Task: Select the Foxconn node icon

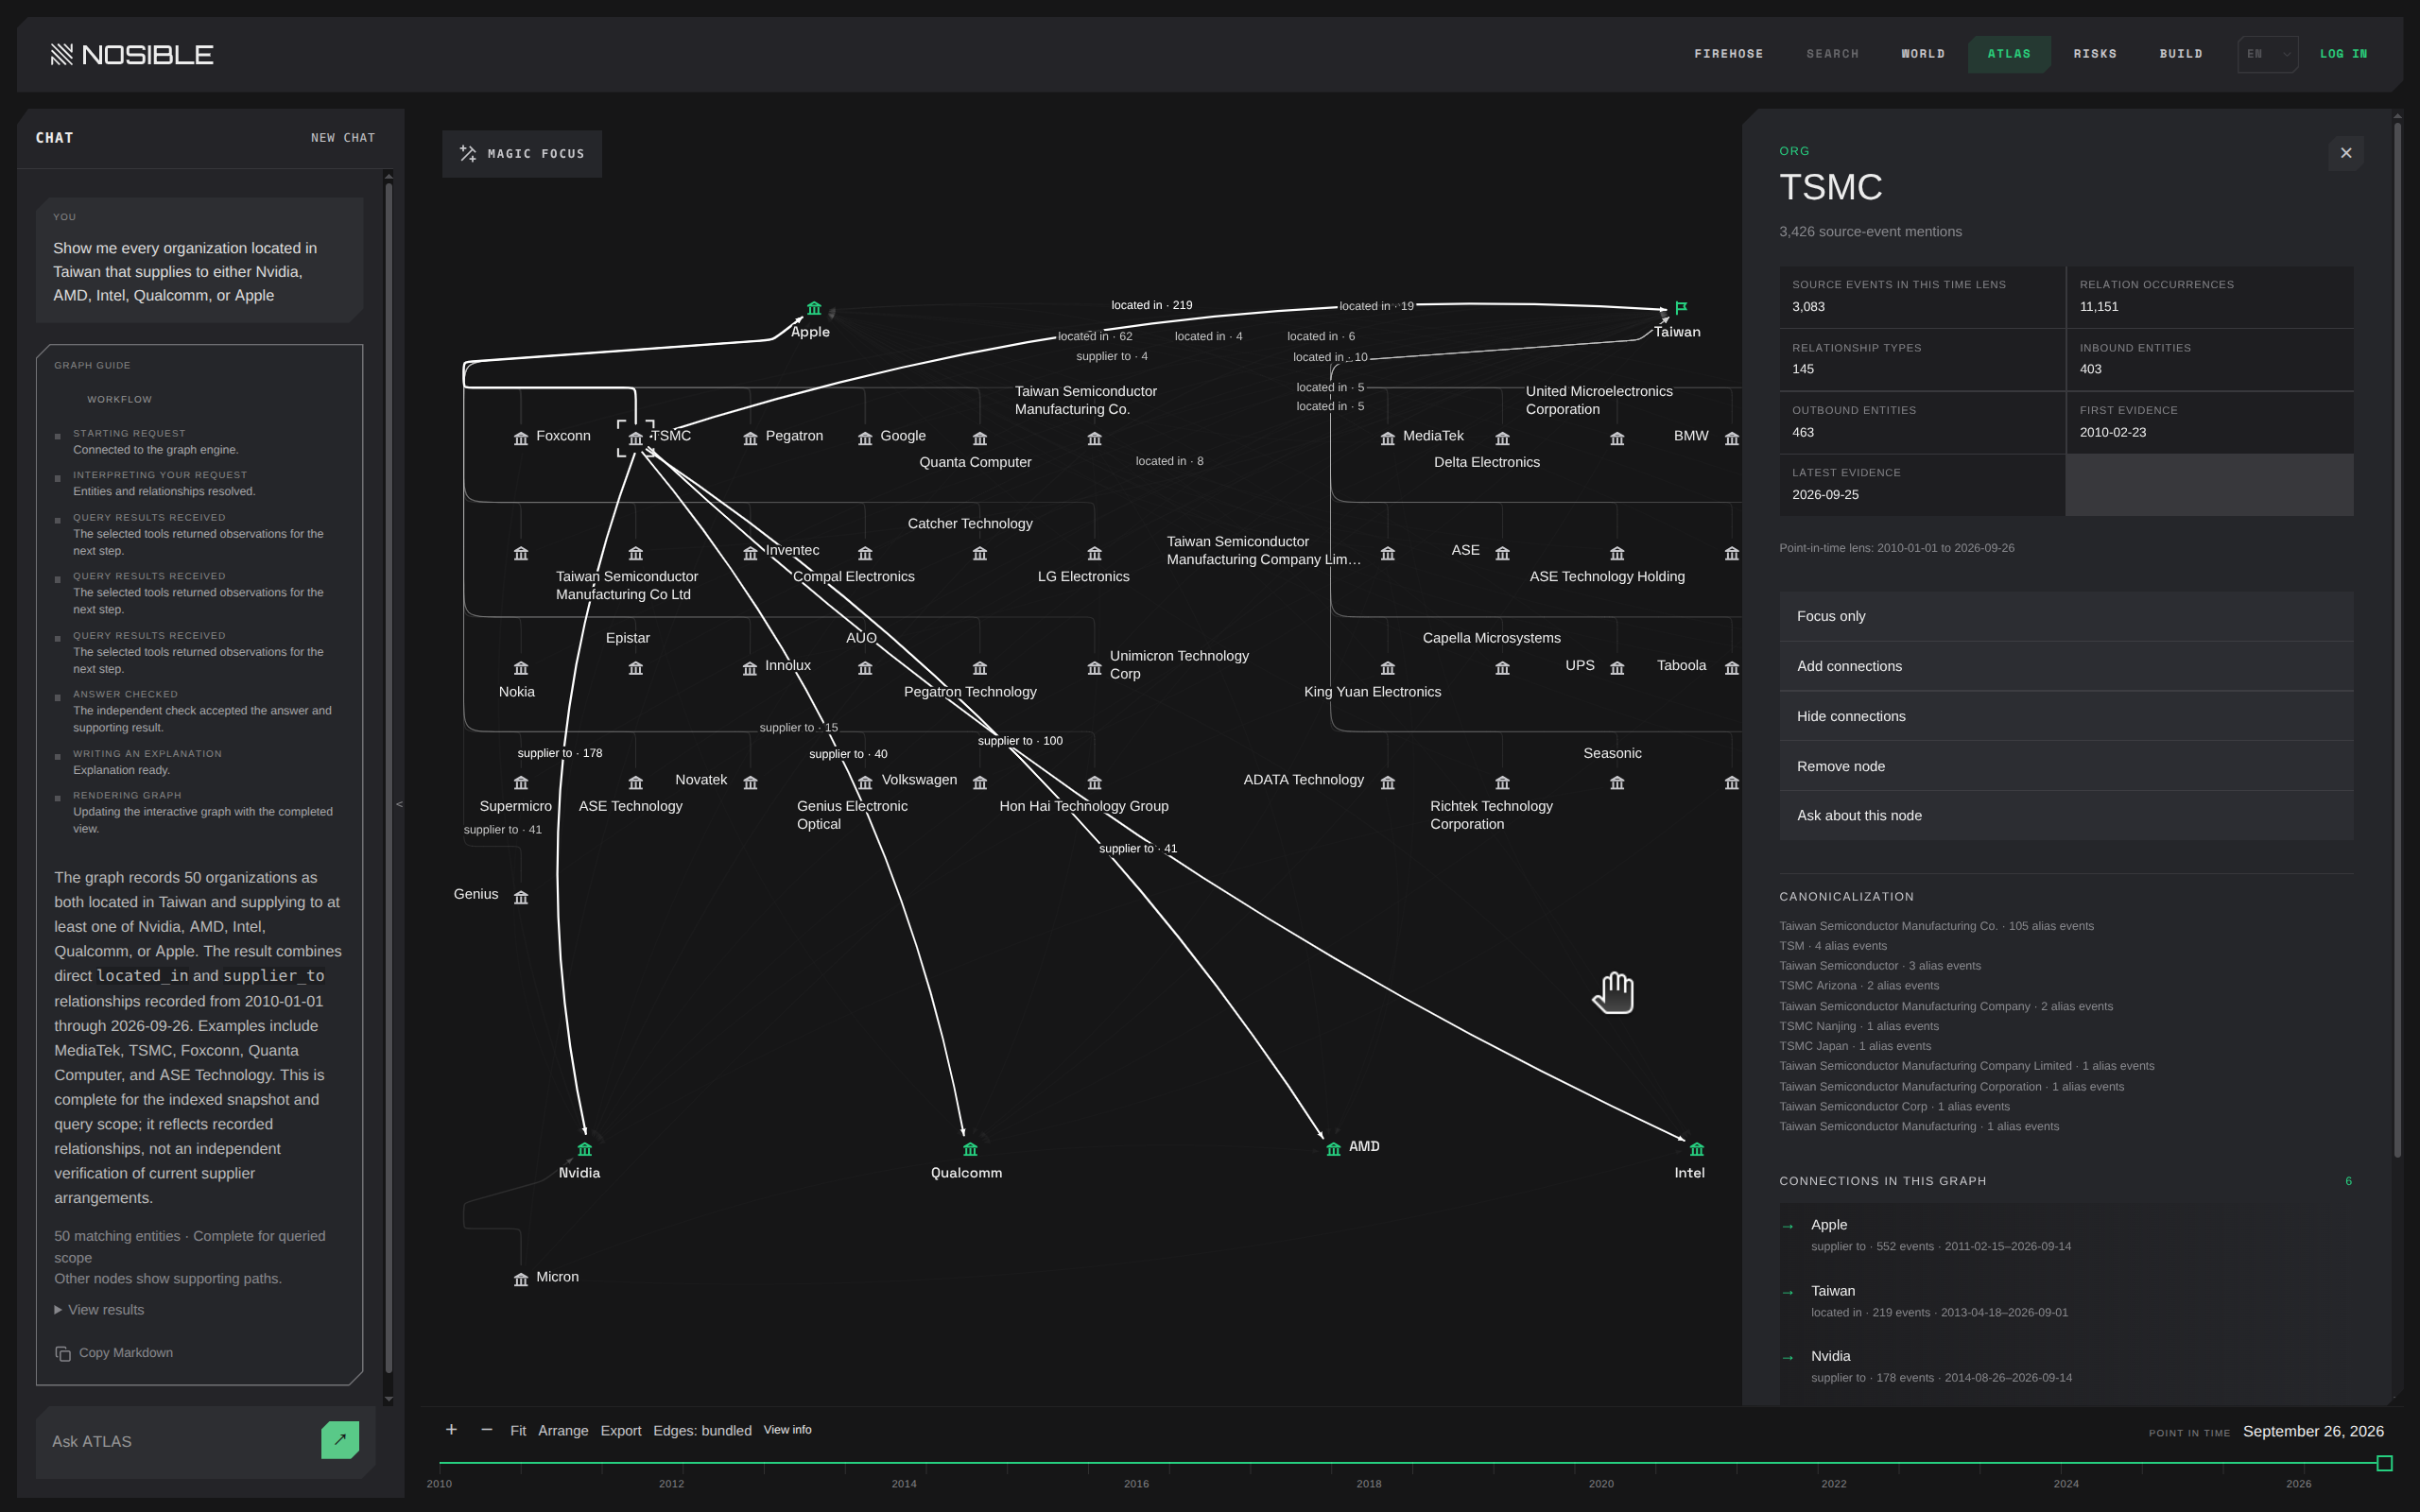Action: click(521, 438)
